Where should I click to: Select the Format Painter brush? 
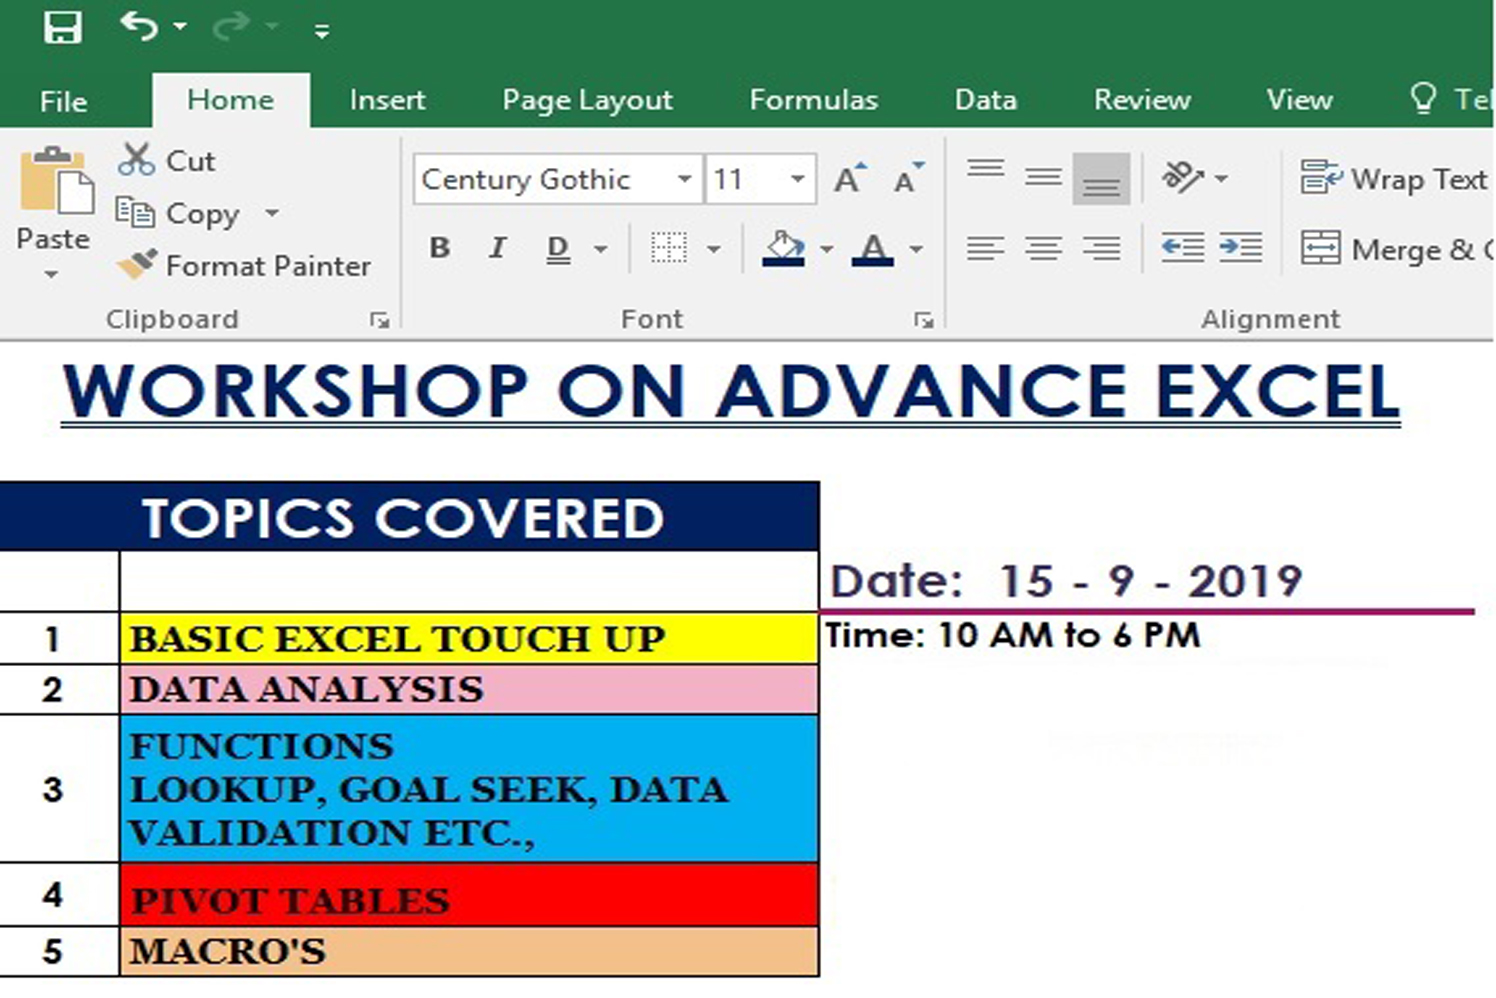137,265
